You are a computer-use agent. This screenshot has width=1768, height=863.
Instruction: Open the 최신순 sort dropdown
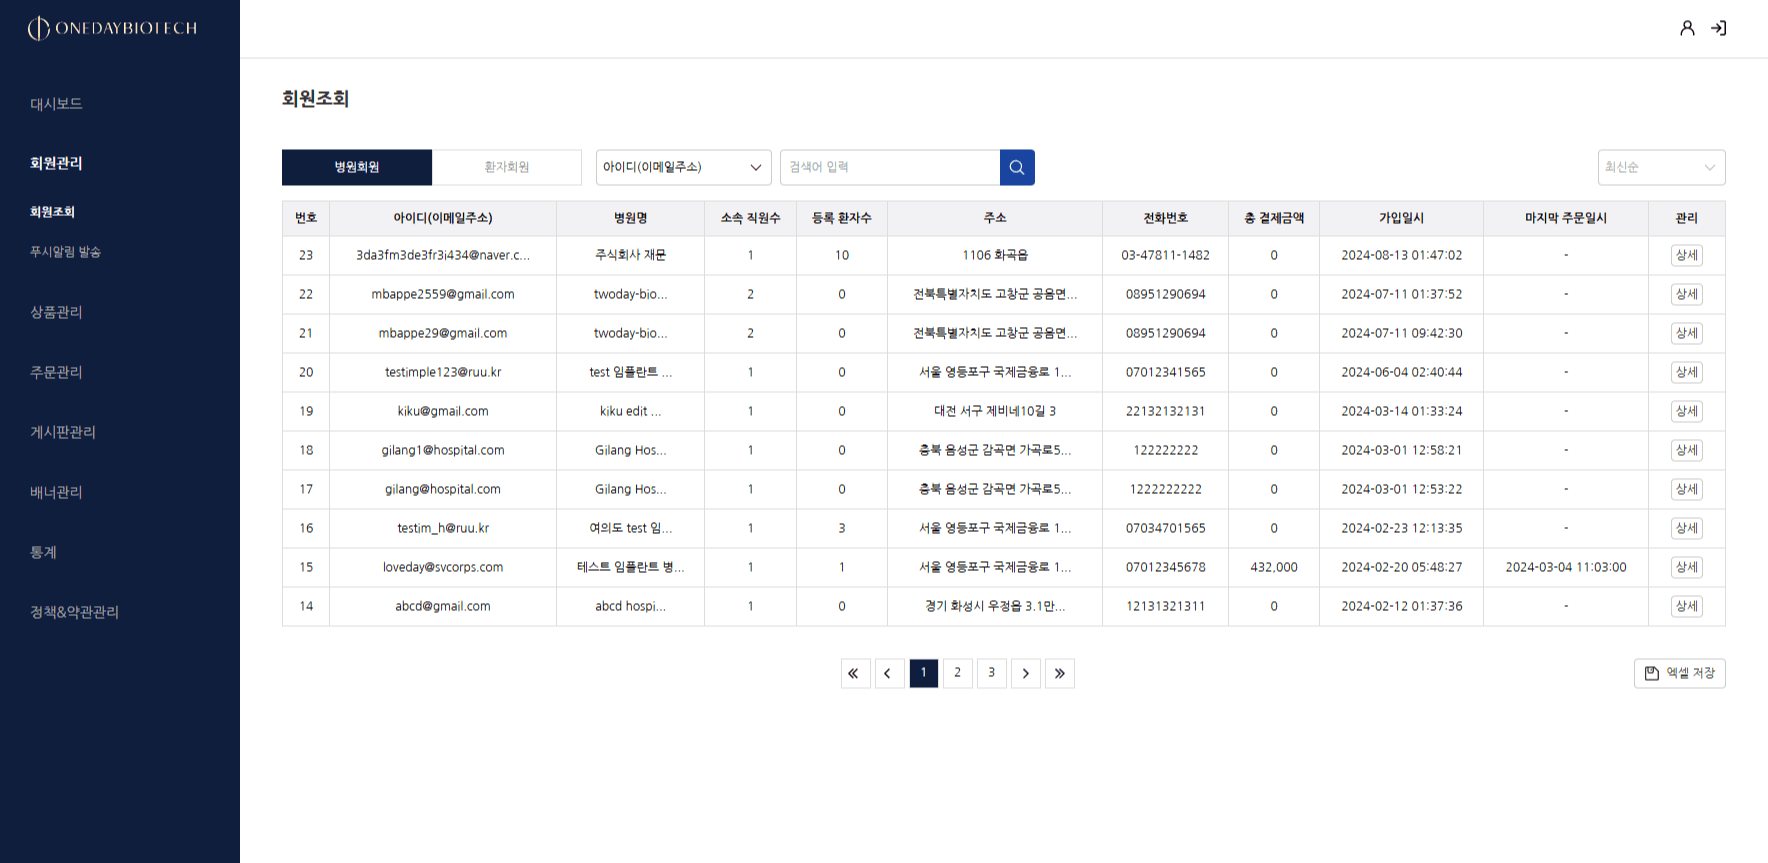click(x=1661, y=167)
